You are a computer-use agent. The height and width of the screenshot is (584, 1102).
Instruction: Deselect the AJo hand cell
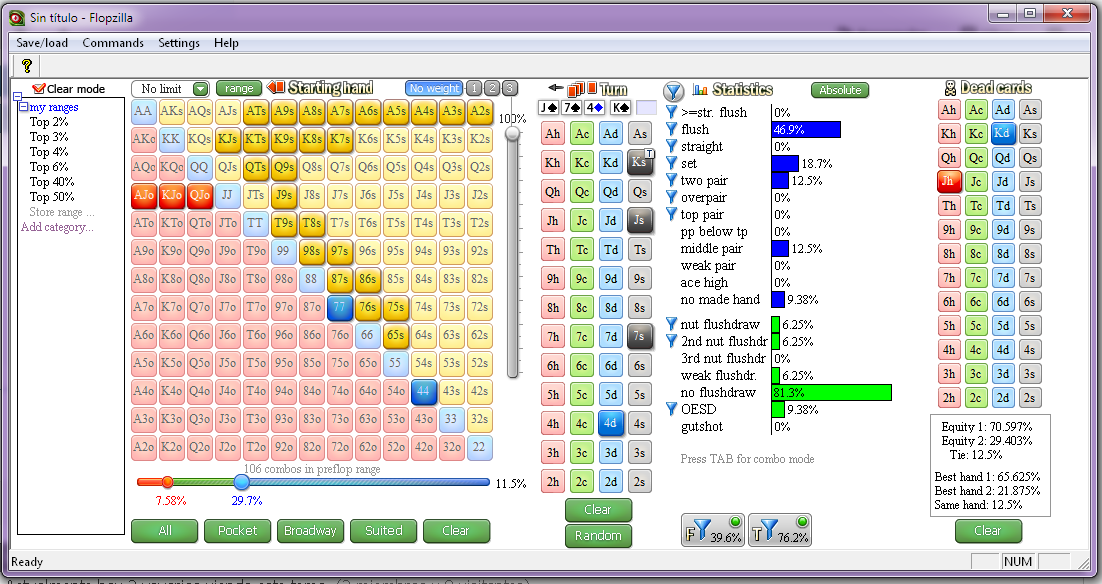(x=143, y=195)
